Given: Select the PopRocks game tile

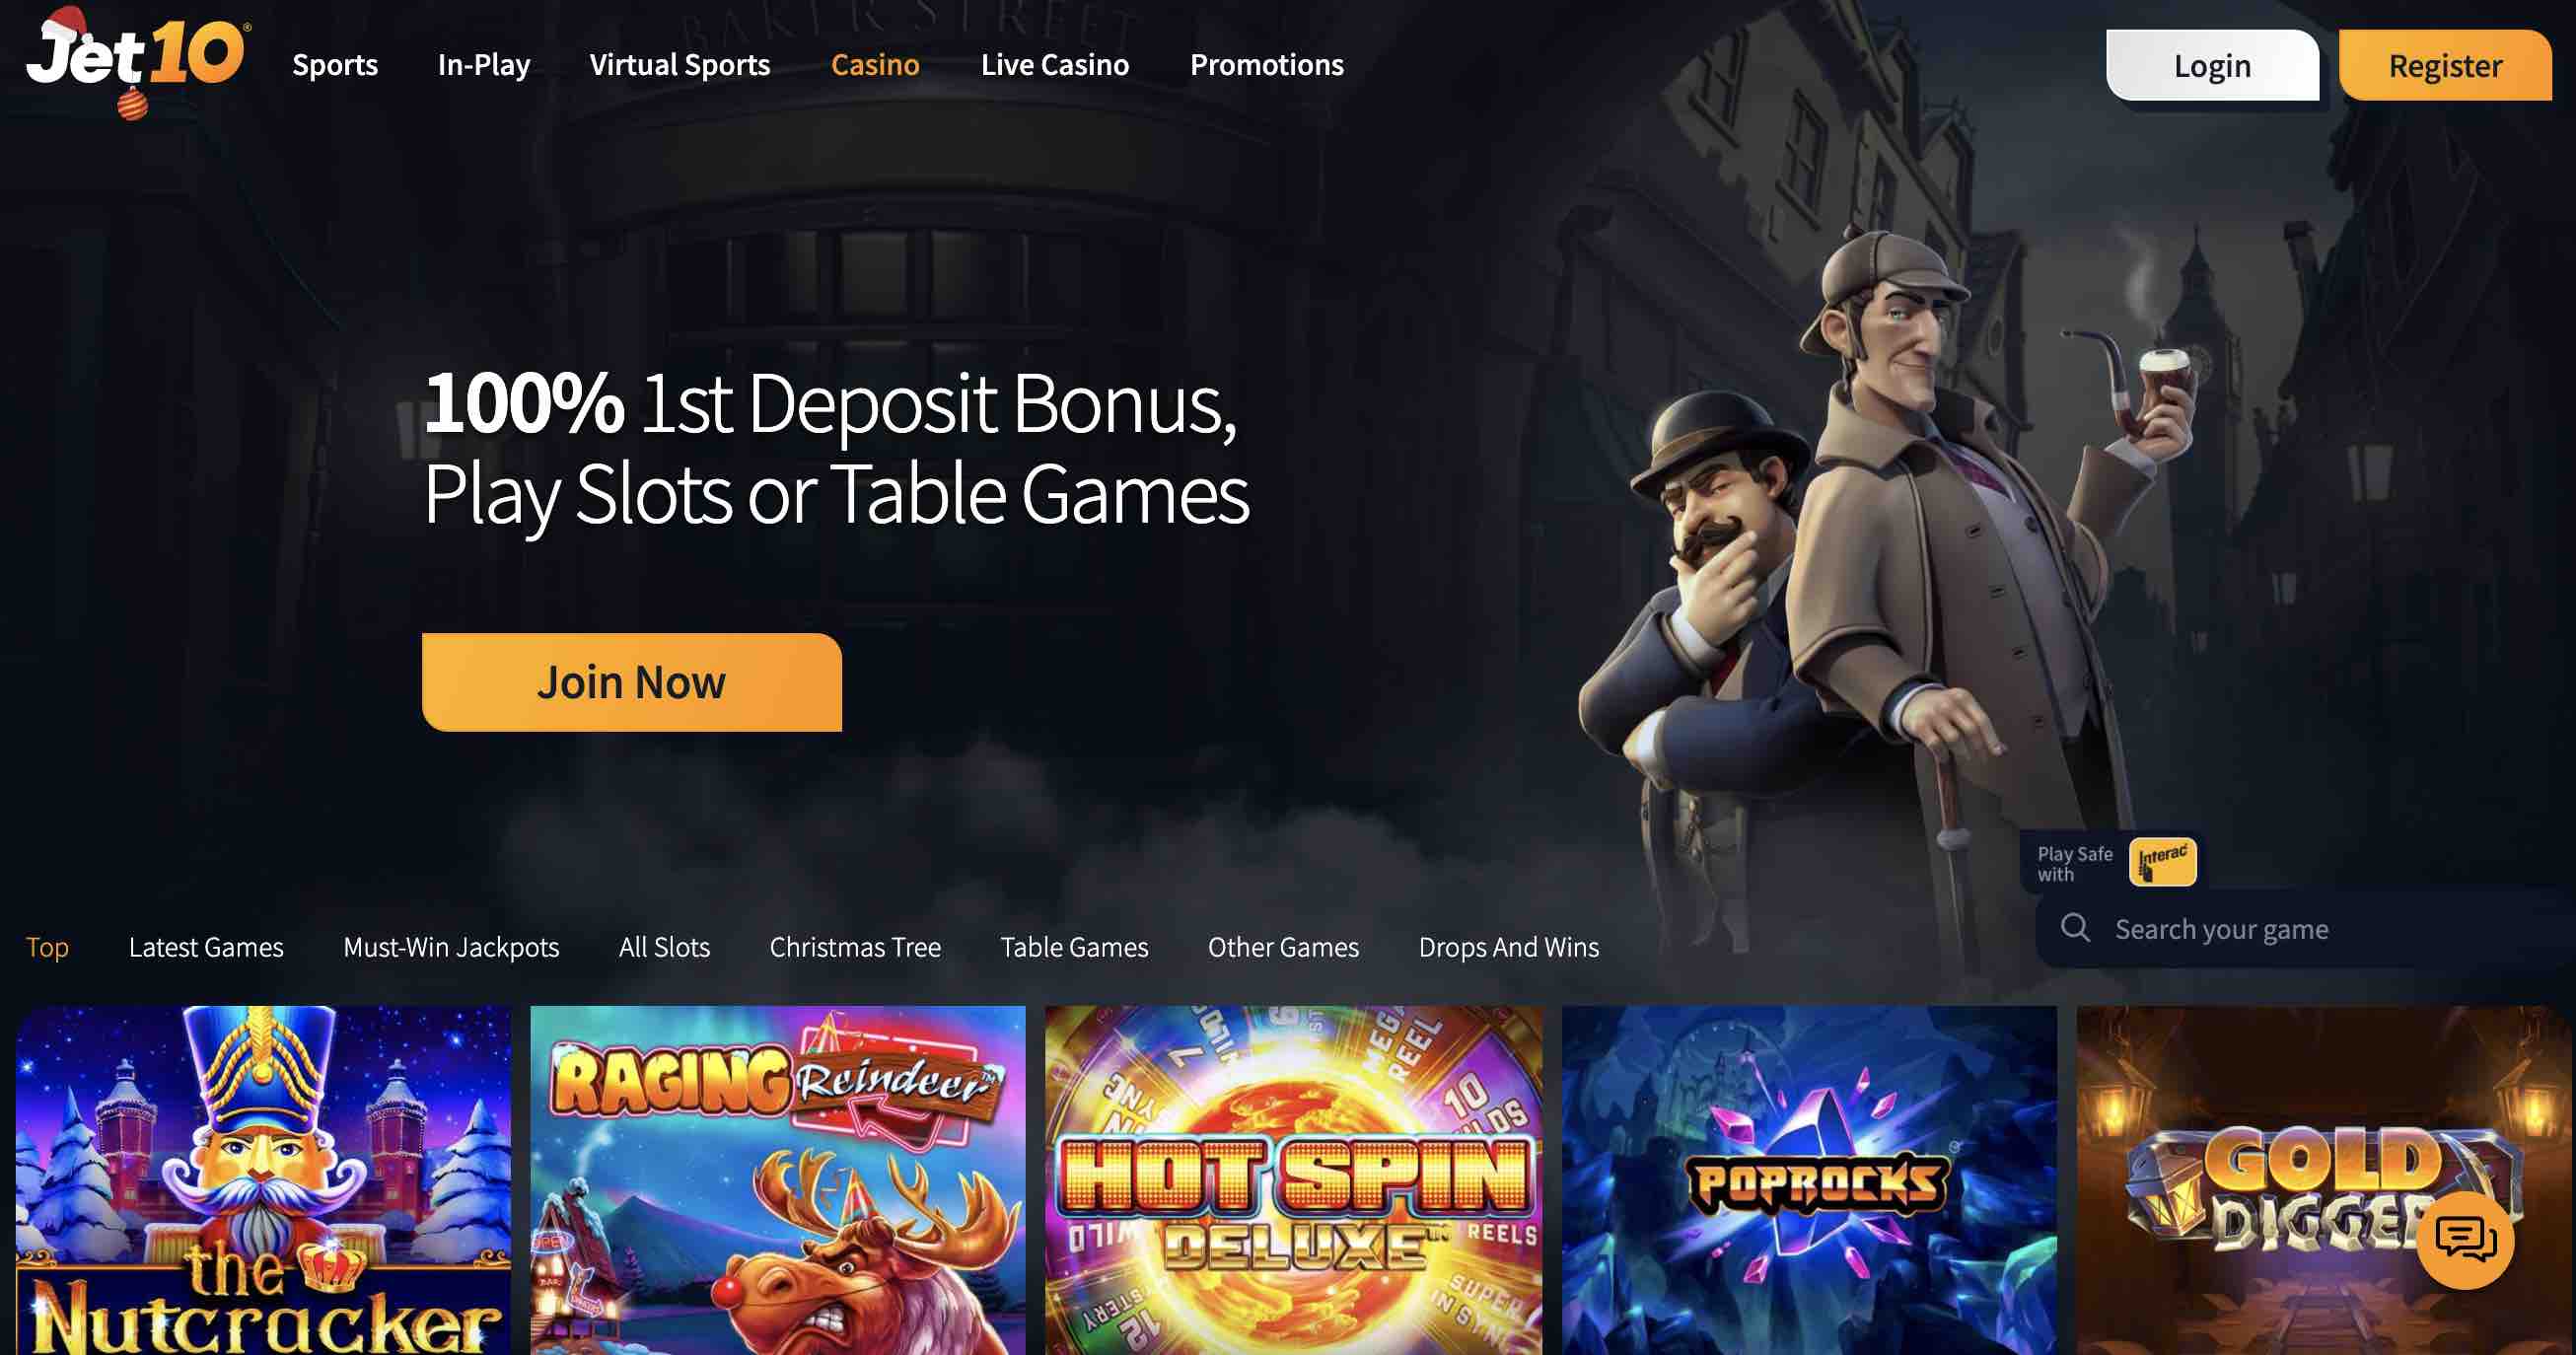Looking at the screenshot, I should (x=1809, y=1180).
